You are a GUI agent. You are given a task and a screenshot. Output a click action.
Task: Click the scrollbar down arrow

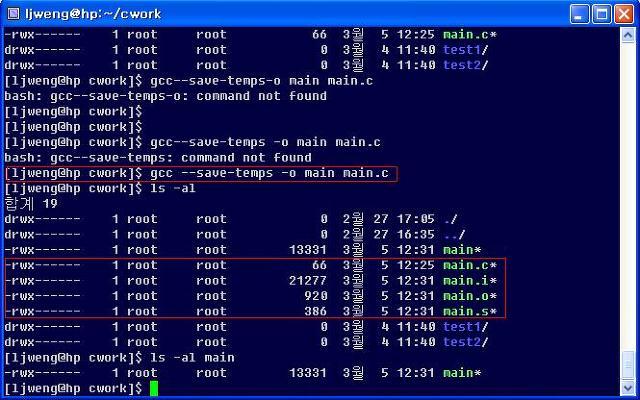[627, 387]
